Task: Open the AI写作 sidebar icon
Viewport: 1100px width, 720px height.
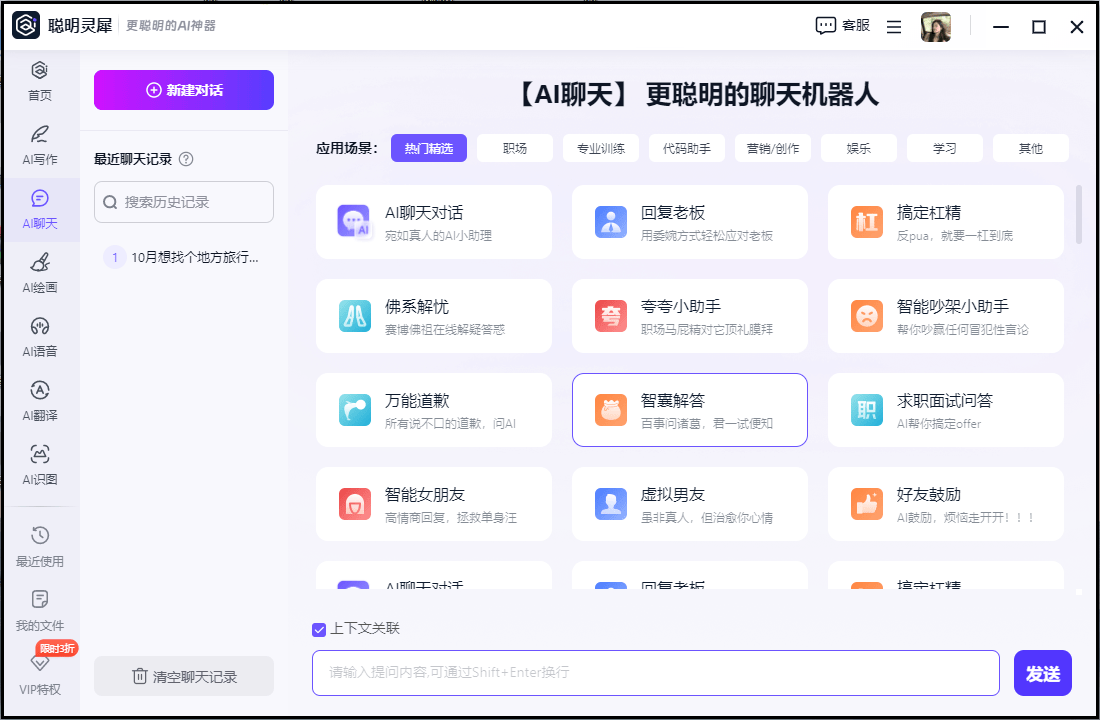Action: pos(40,135)
